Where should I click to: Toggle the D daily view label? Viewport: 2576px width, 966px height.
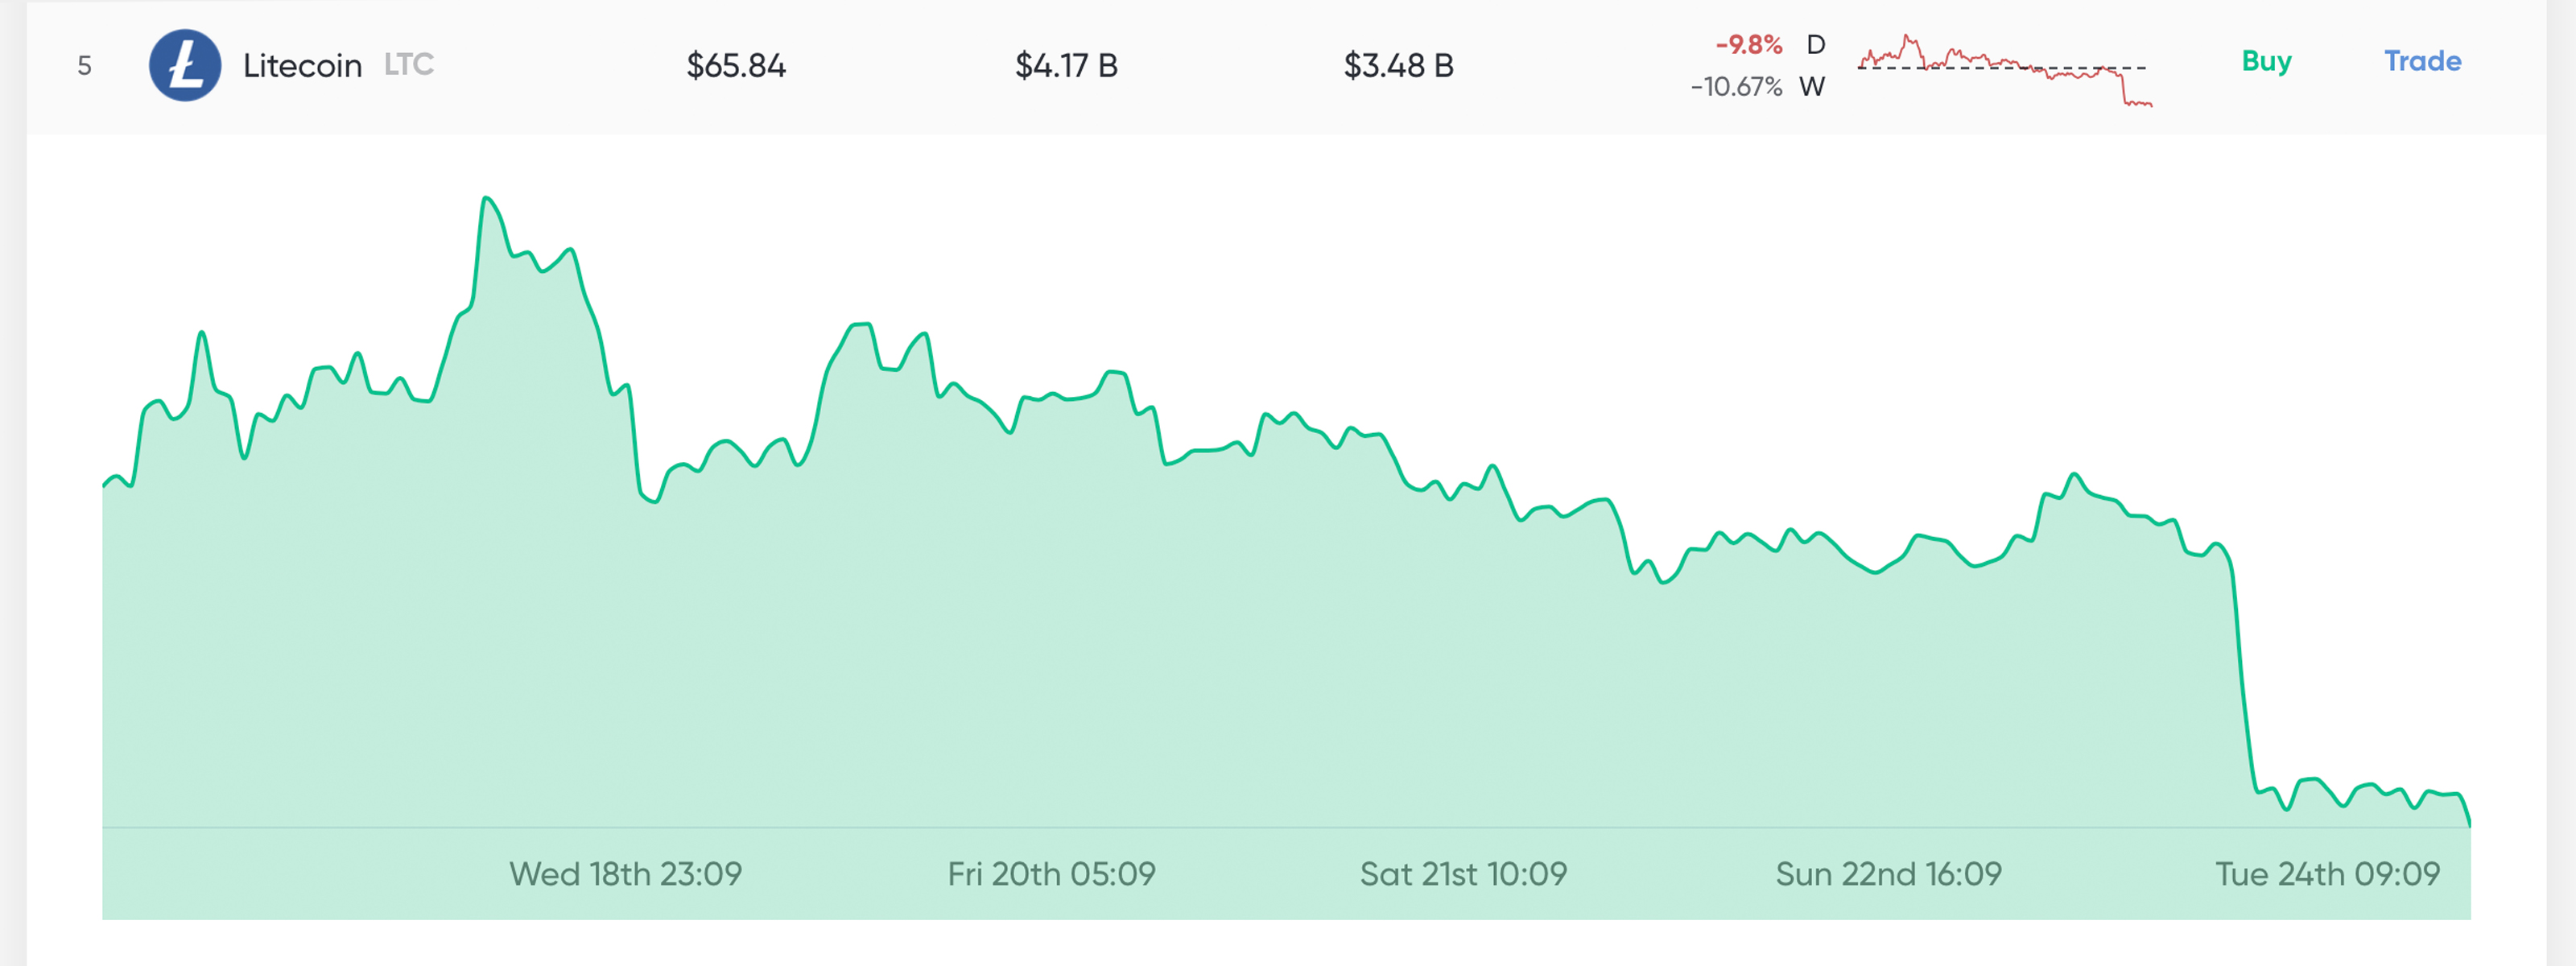[x=1816, y=44]
